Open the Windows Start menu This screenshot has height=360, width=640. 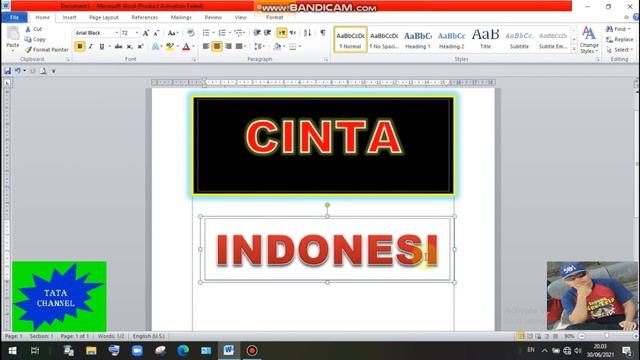click(12, 350)
